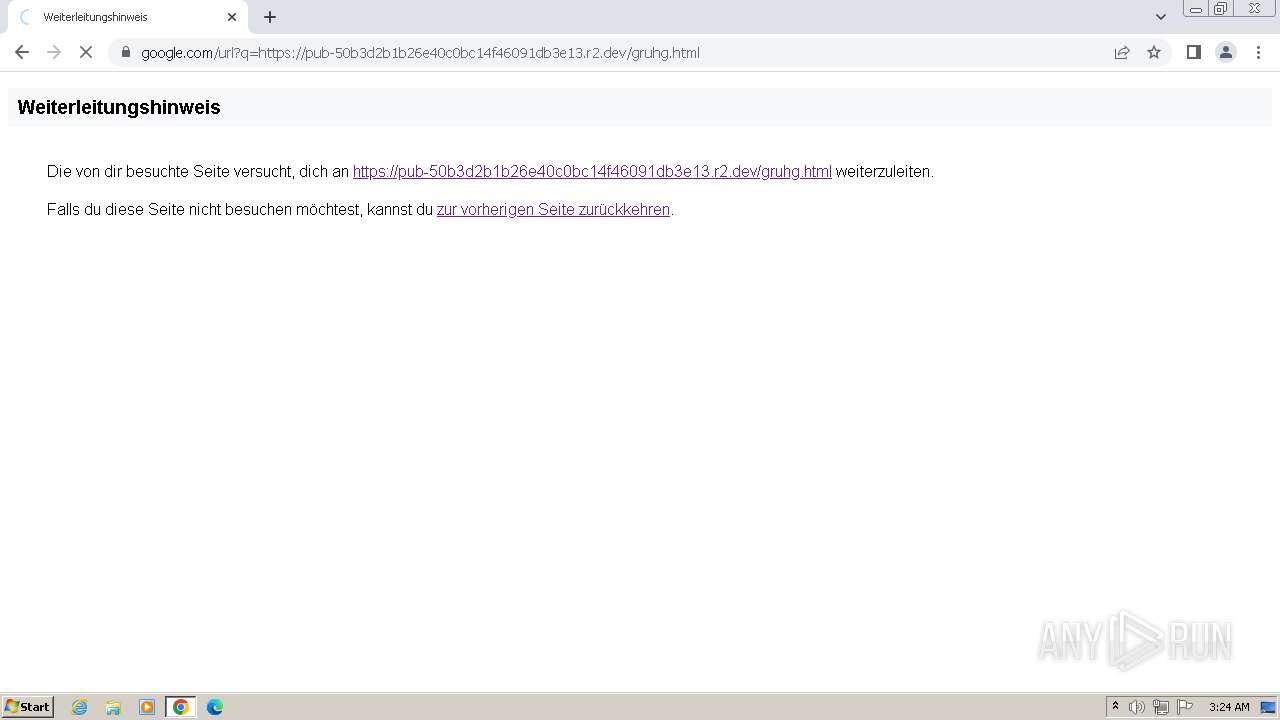Open Chrome's three-dot menu

(1258, 52)
